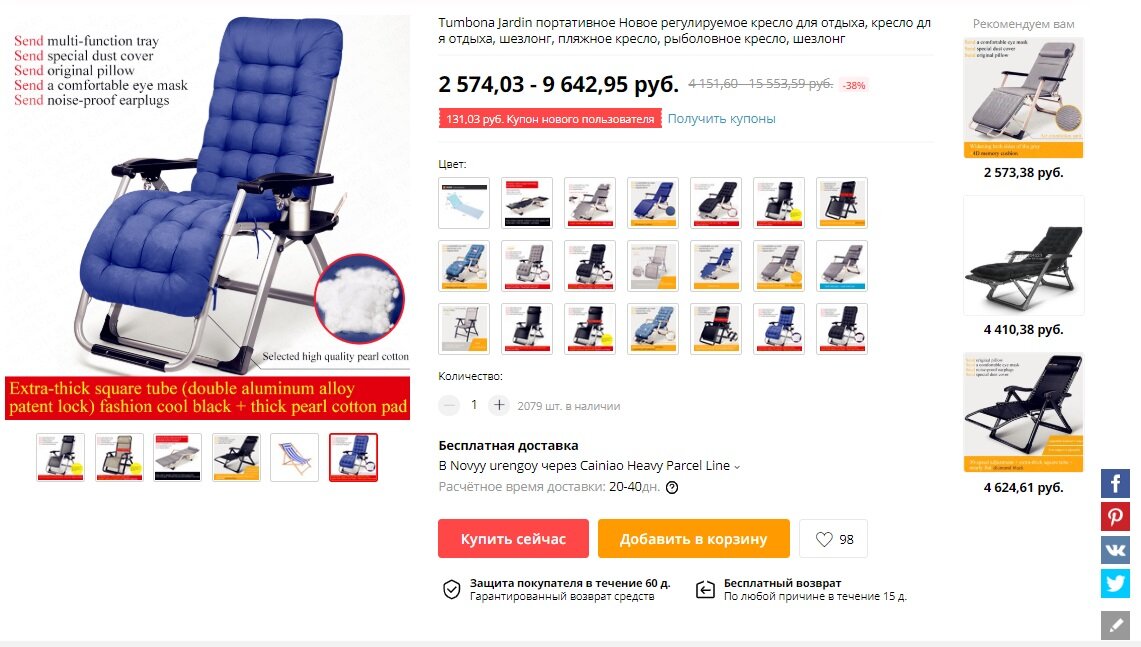Decrease quantity with the minus button
The image size is (1141, 647).
(x=449, y=405)
